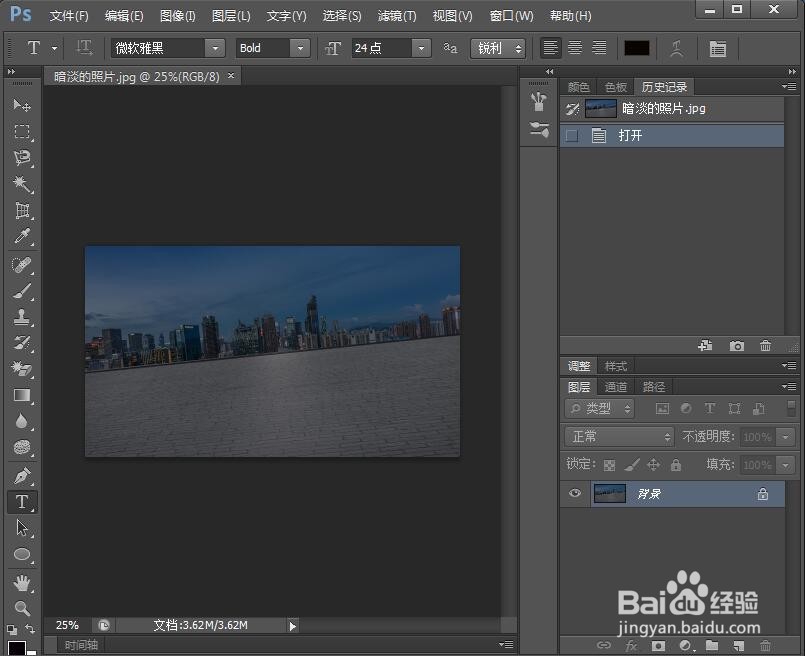The image size is (805, 656).
Task: Toggle lock all padlock icon
Action: coord(676,465)
